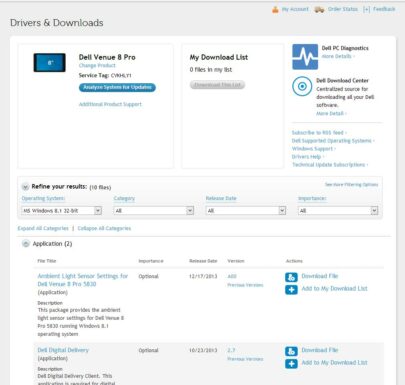Click the File Title column header
The width and height of the screenshot is (405, 385).
click(47, 261)
